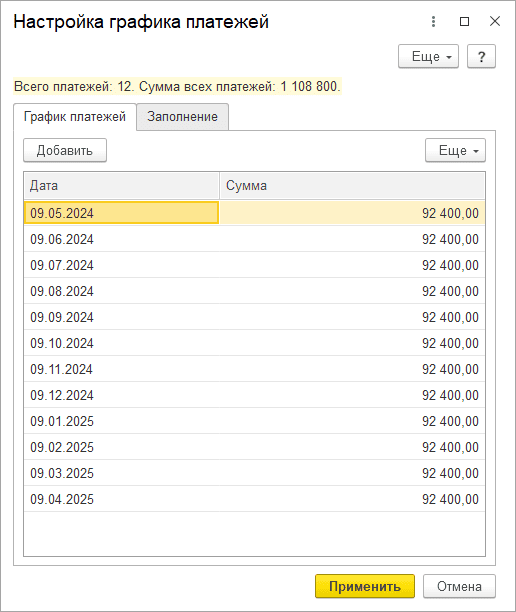Expand the top Еще dropdown menu
Image resolution: width=516 pixels, height=612 pixels.
[x=428, y=57]
